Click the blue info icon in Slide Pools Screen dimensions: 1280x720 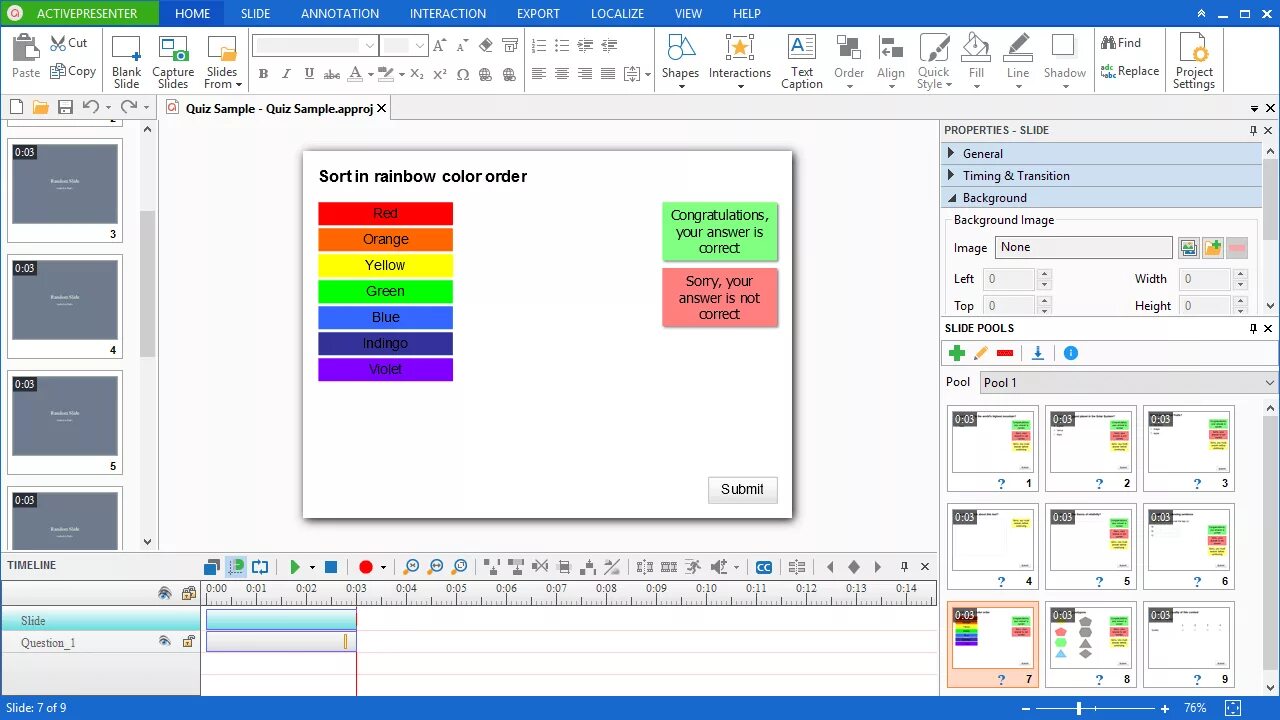tap(1071, 353)
